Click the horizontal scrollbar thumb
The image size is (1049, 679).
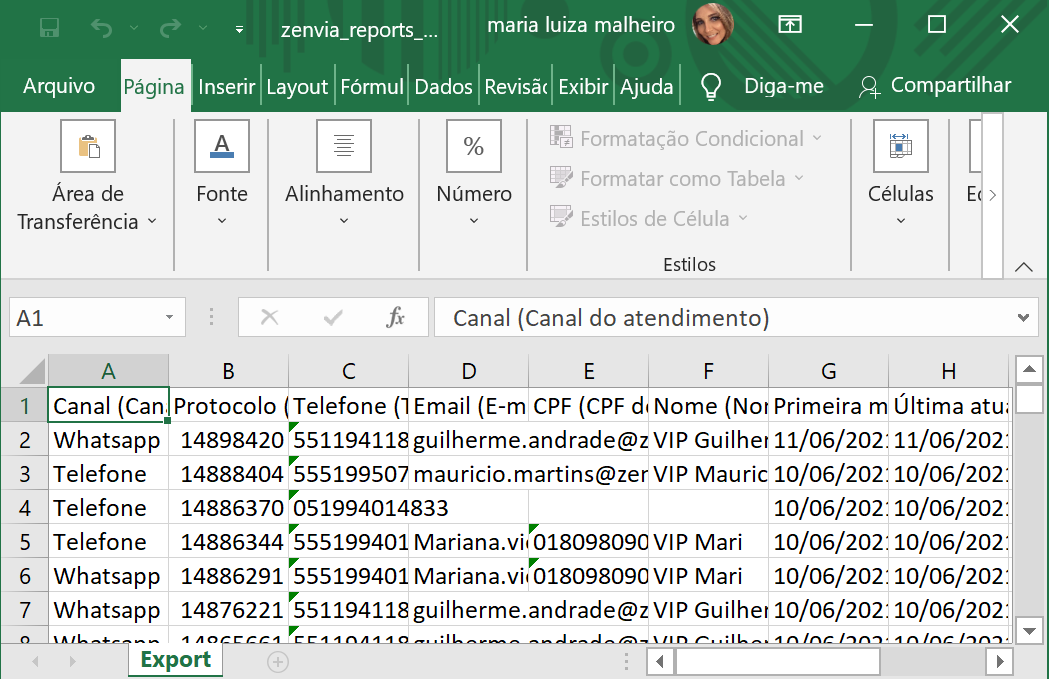pyautogui.click(x=777, y=662)
